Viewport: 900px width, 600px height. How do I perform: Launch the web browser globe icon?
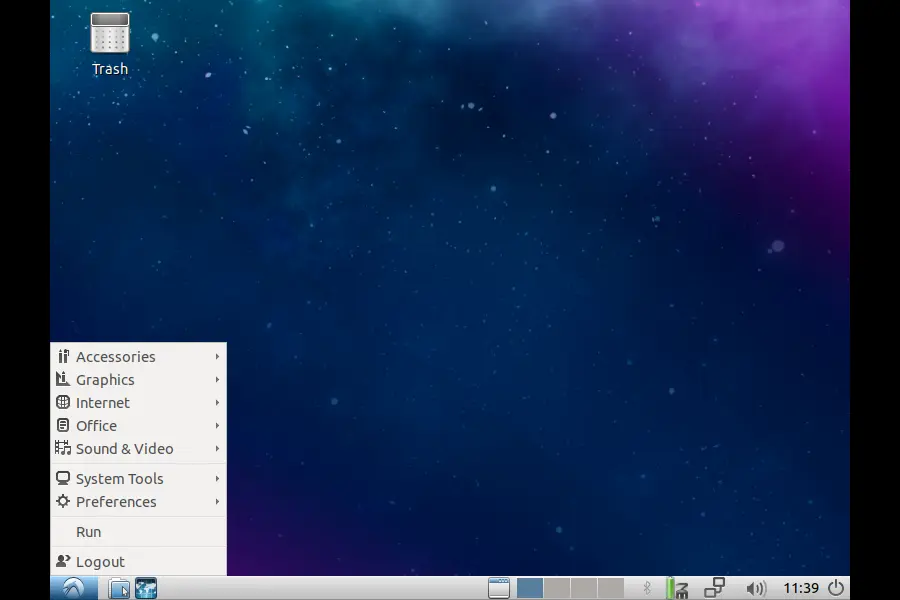(146, 589)
